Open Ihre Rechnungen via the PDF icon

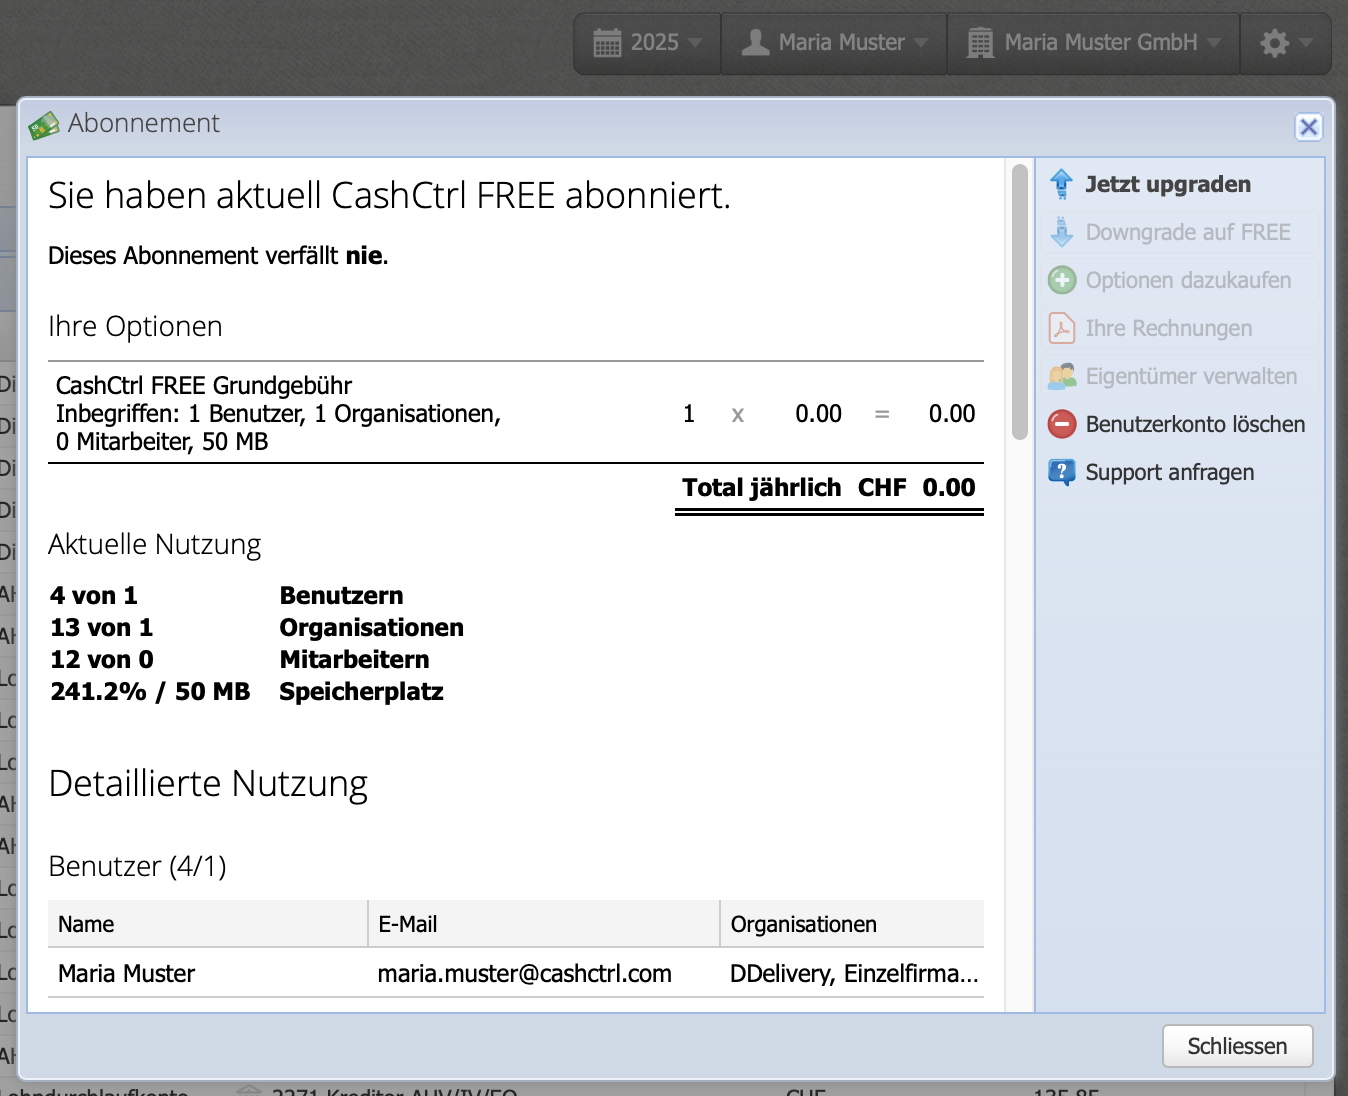[x=1061, y=328]
